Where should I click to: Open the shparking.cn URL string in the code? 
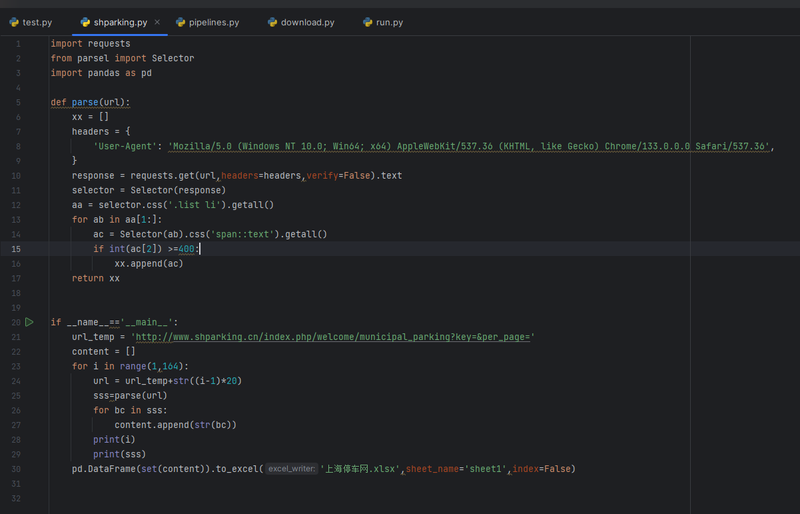333,337
